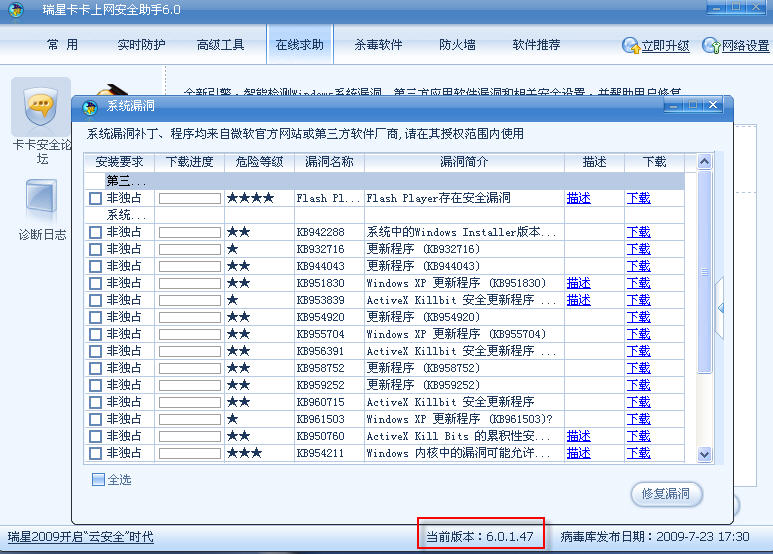Open 描述 link for KB950760
The image size is (773, 554).
579,436
